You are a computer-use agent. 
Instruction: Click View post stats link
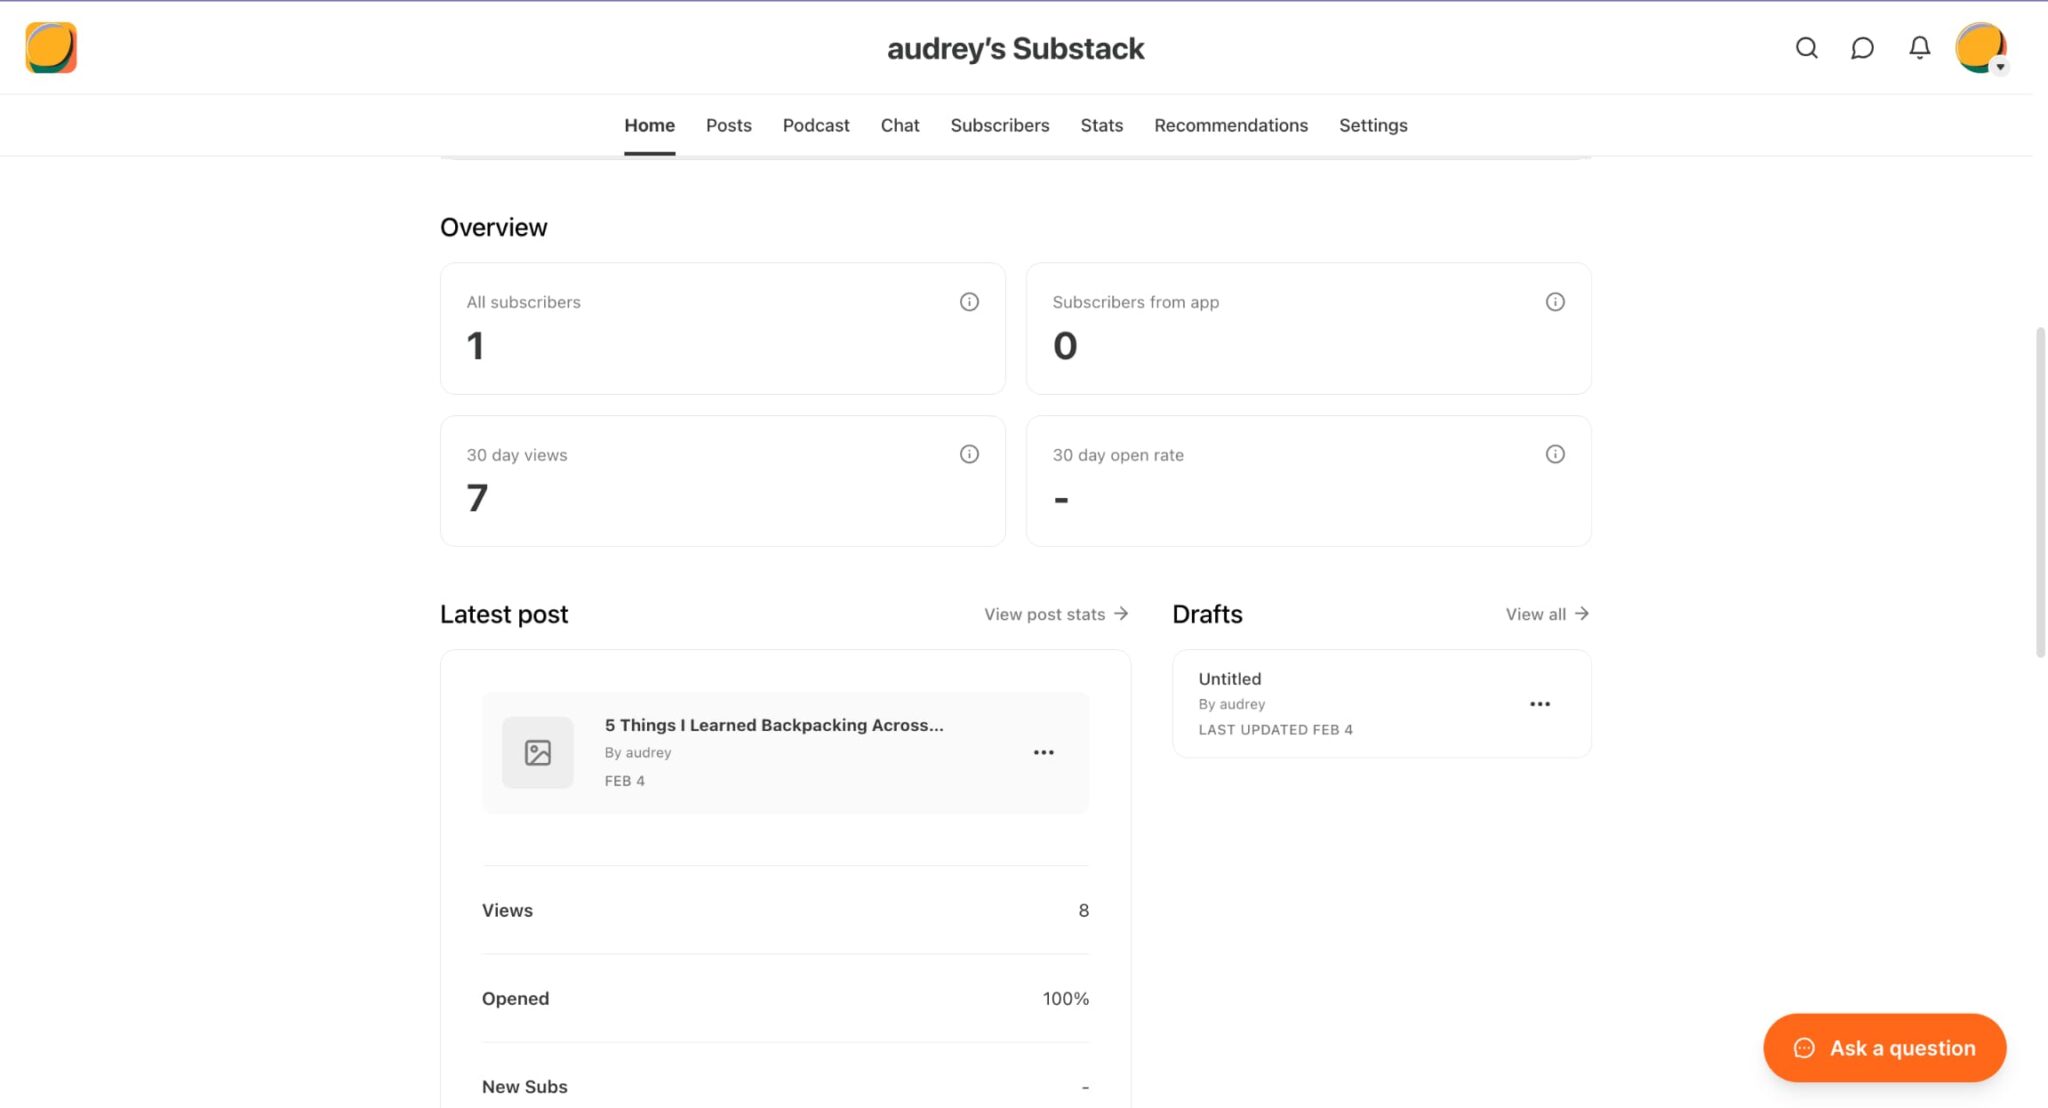1056,614
